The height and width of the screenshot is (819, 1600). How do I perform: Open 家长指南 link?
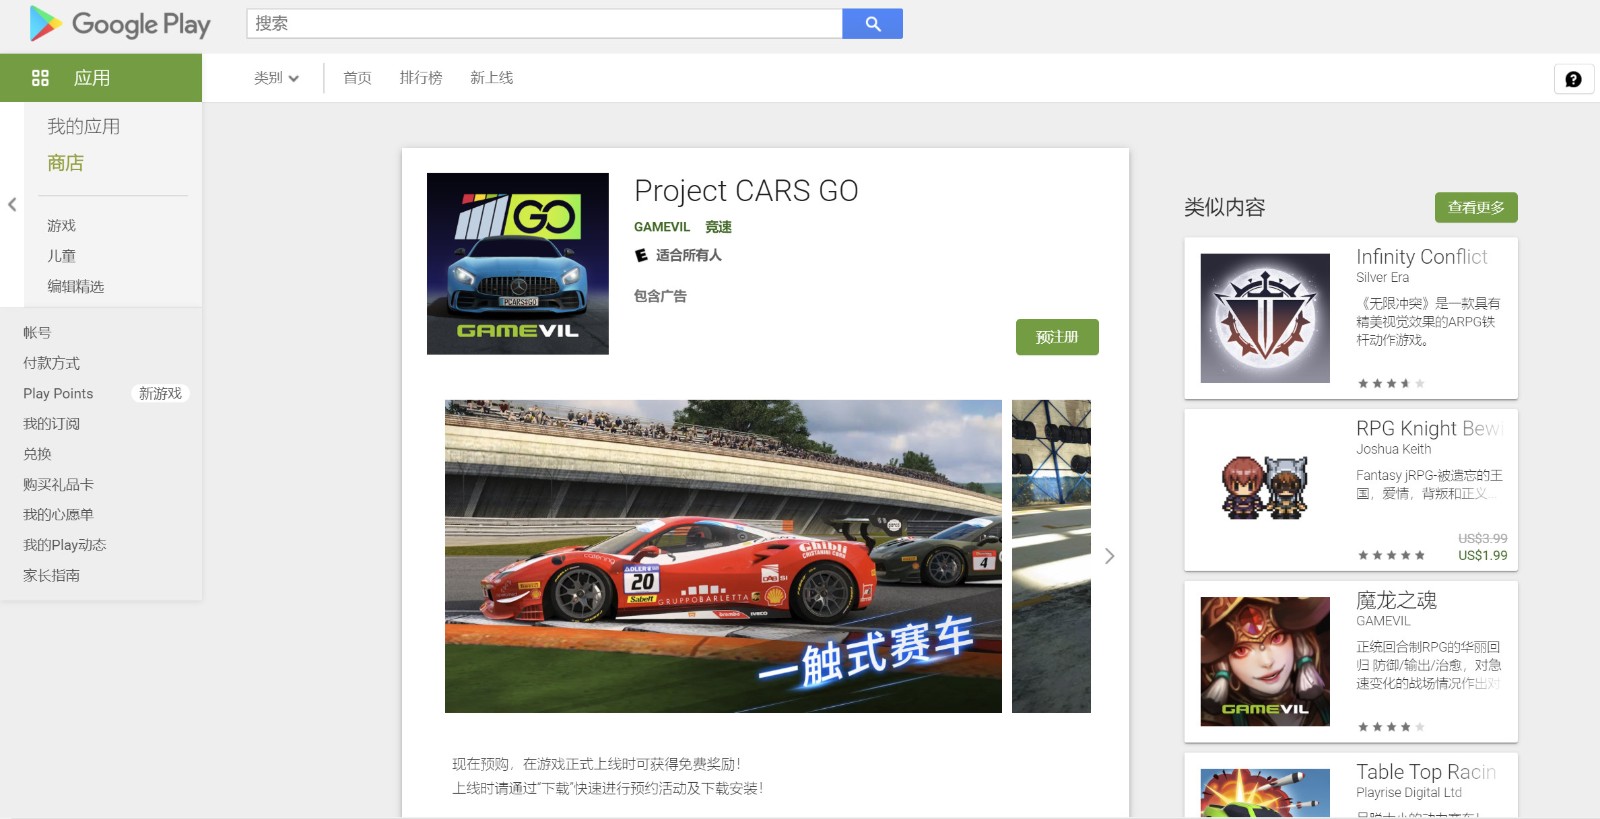51,576
